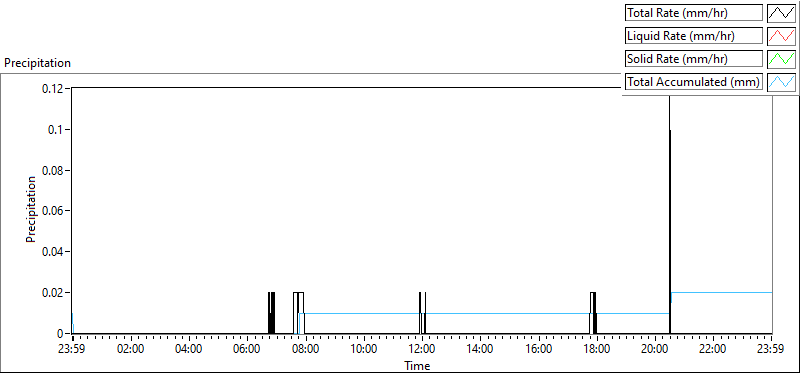Viewport: 800px width, 373px height.
Task: Click the Liquid Rate red plot icon
Action: click(781, 36)
